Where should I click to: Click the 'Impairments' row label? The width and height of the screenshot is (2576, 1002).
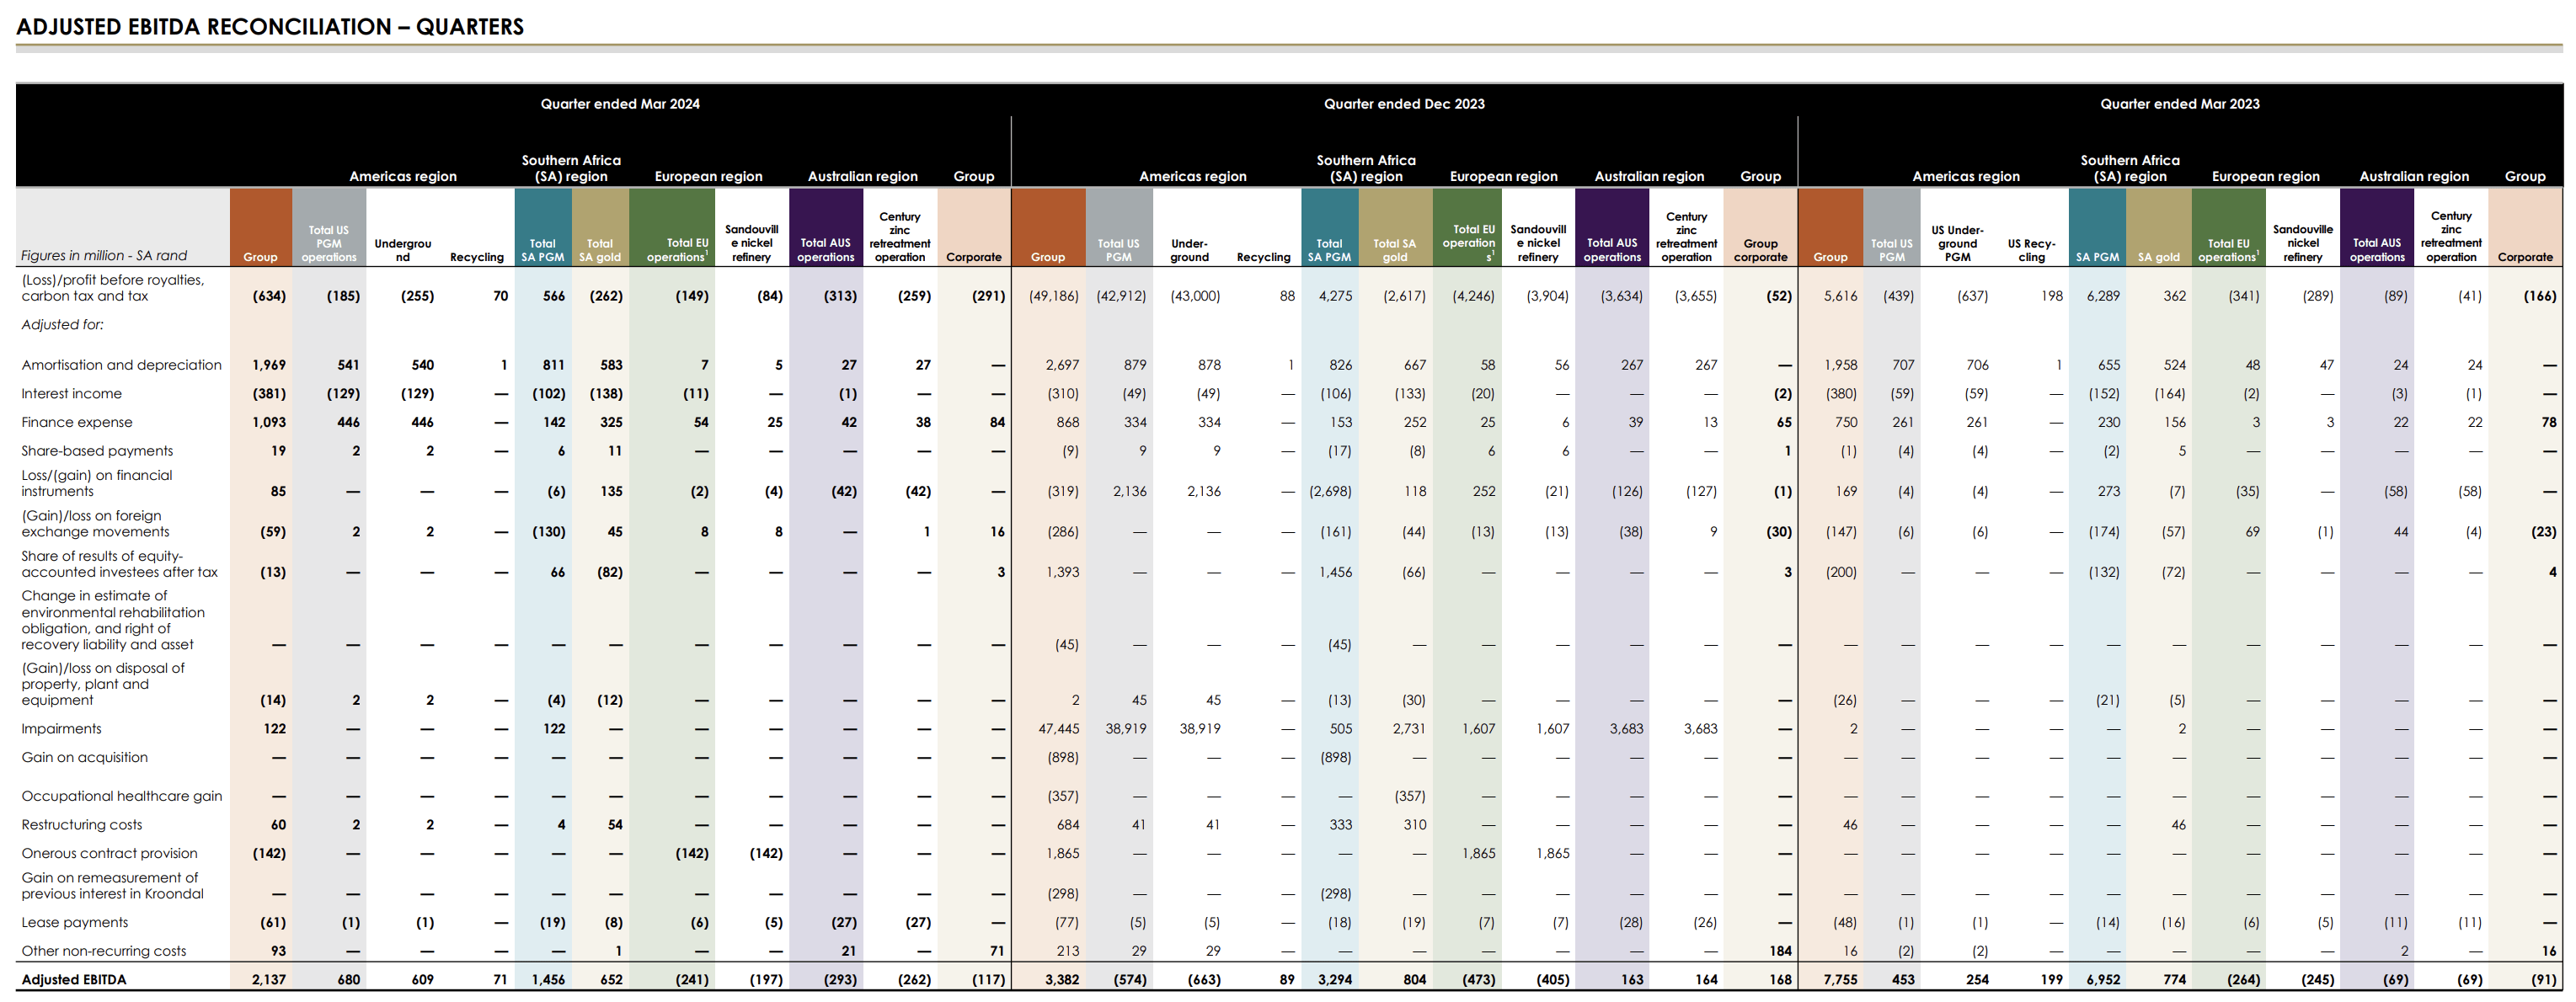[62, 728]
